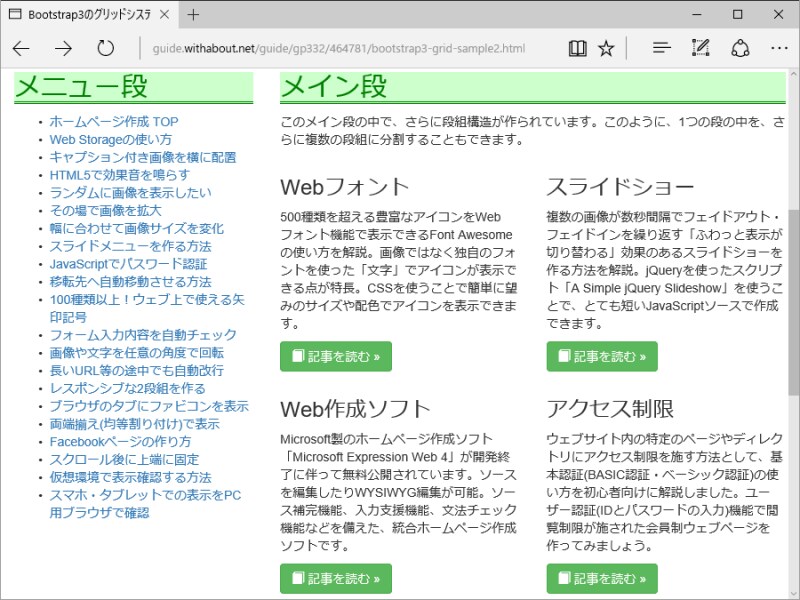Click the back navigation arrow
Image resolution: width=800 pixels, height=600 pixels.
pos(20,46)
